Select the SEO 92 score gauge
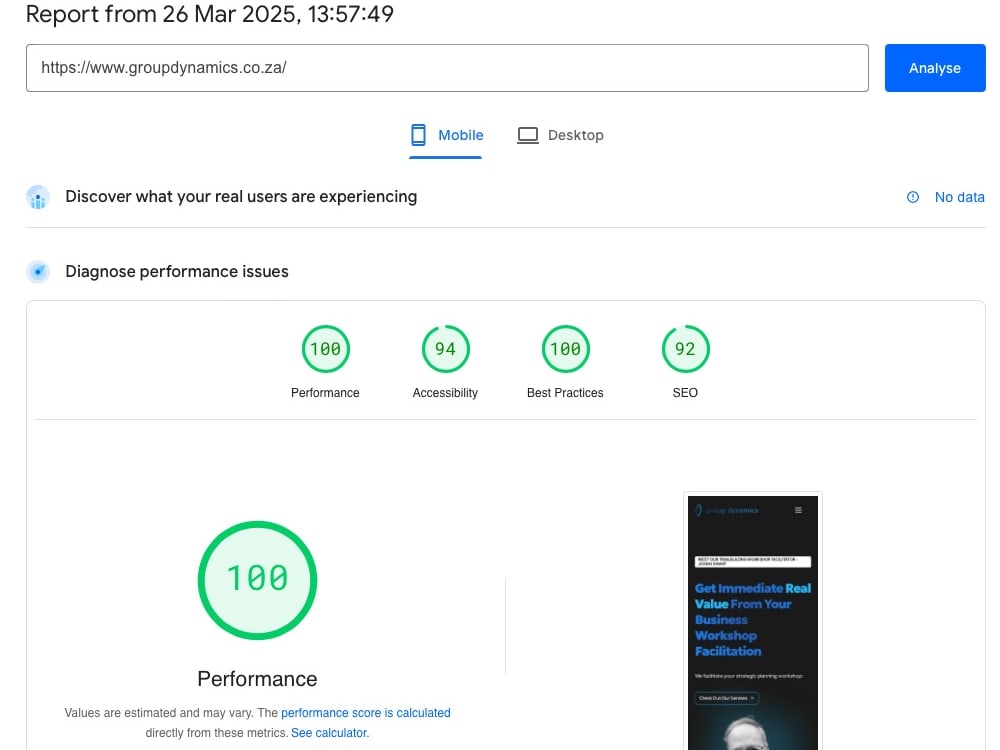Image resolution: width=1000 pixels, height=750 pixels. 685,349
